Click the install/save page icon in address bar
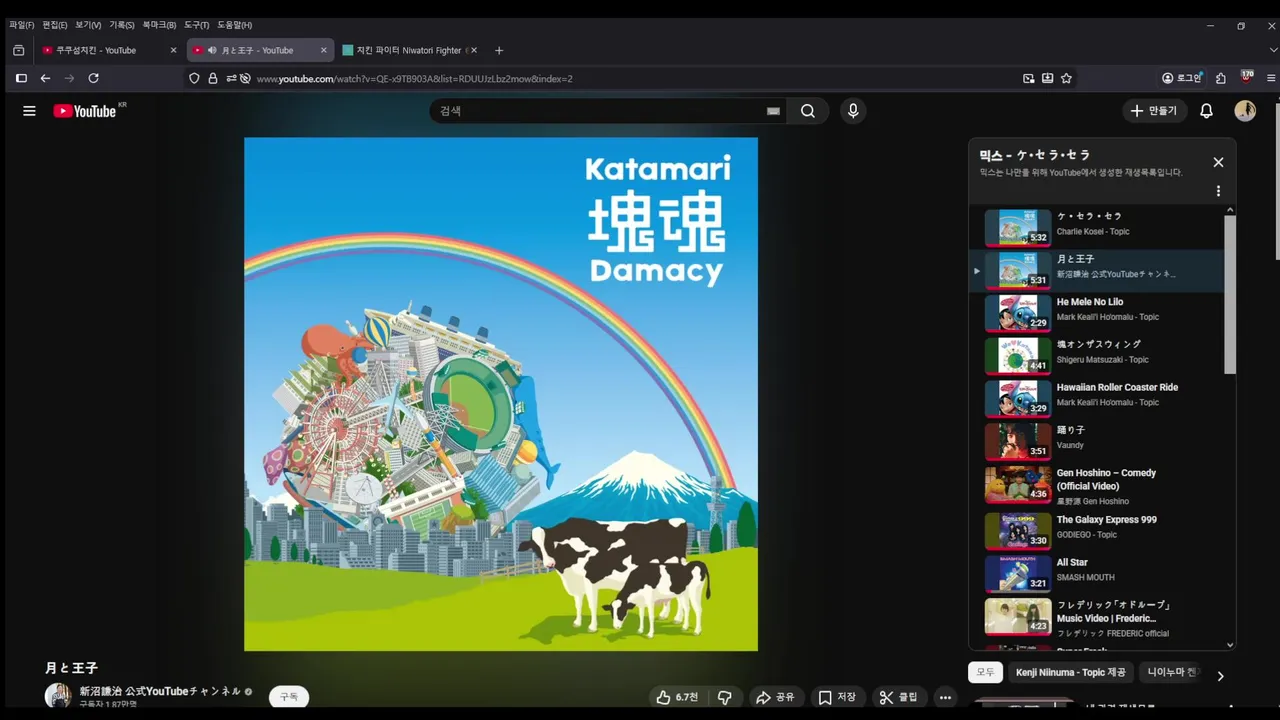Screen dimensions: 1280x720 (1047, 78)
